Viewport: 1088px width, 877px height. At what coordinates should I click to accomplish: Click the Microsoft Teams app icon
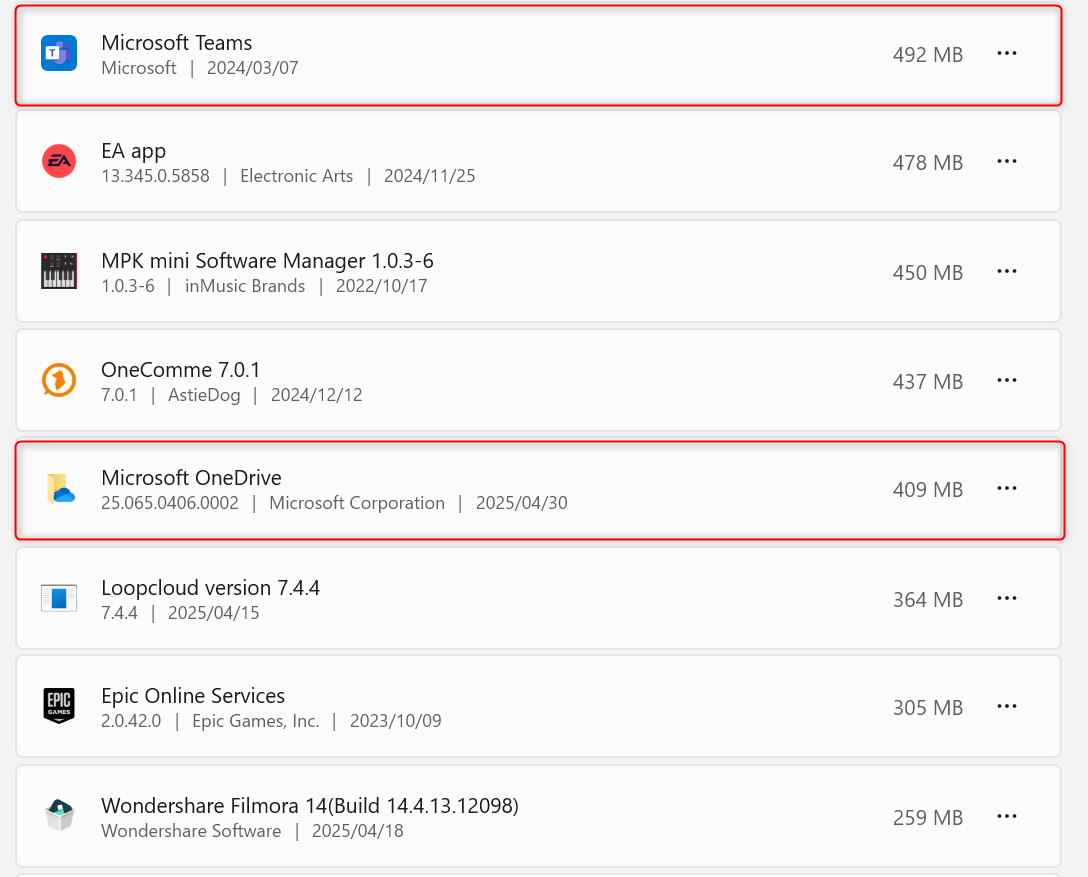pyautogui.click(x=59, y=53)
